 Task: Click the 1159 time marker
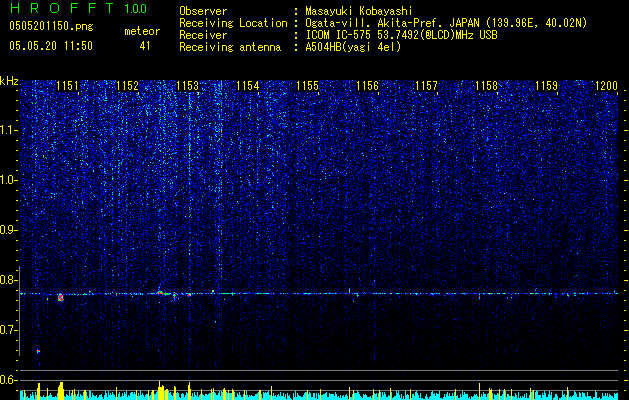[547, 85]
